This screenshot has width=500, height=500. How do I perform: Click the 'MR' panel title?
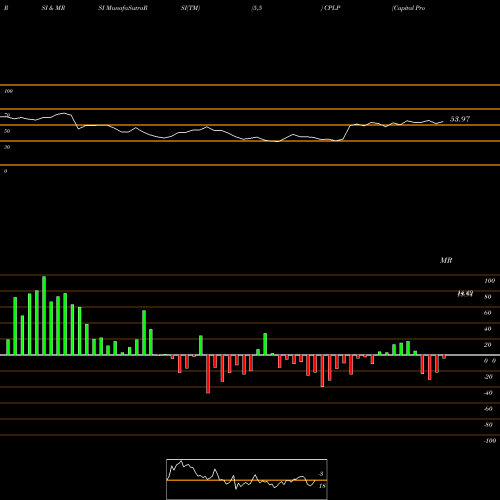446,260
